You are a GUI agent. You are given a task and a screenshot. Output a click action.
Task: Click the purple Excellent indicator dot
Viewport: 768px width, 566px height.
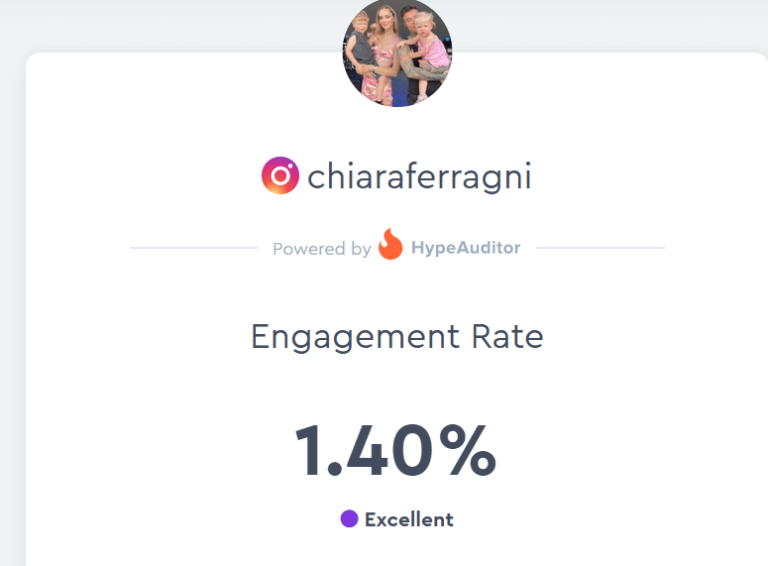[349, 519]
